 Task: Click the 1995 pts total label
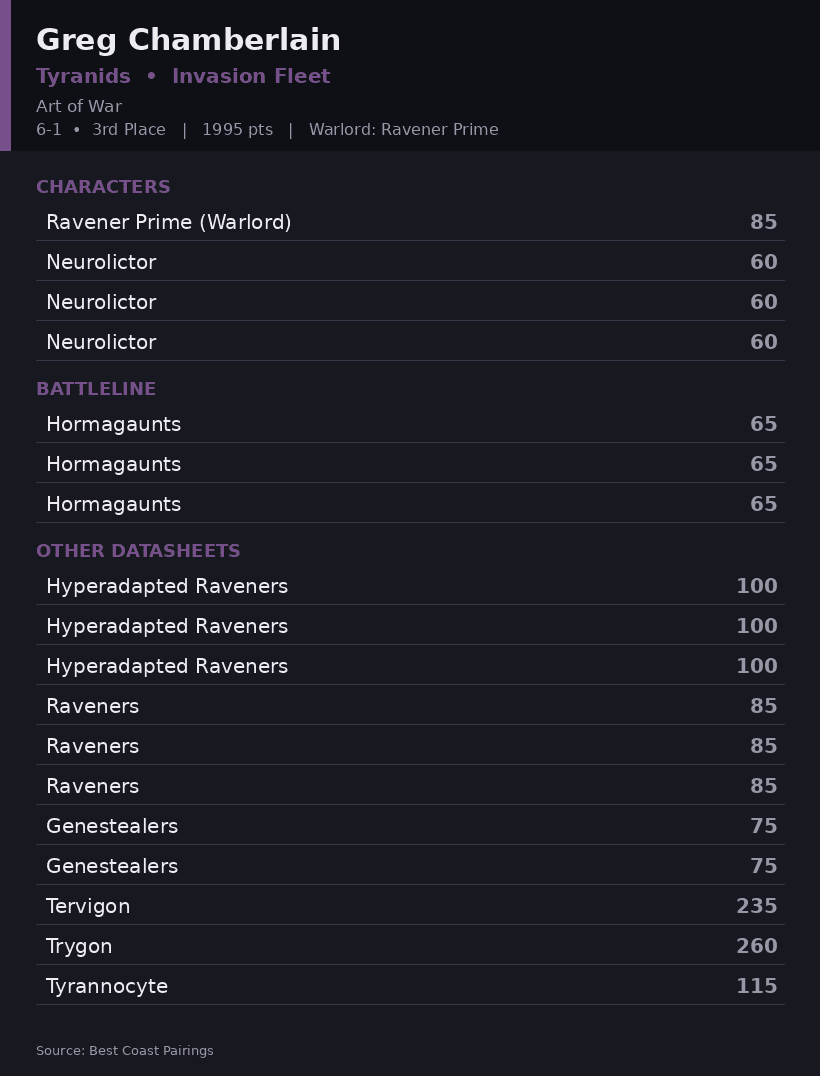click(x=237, y=130)
